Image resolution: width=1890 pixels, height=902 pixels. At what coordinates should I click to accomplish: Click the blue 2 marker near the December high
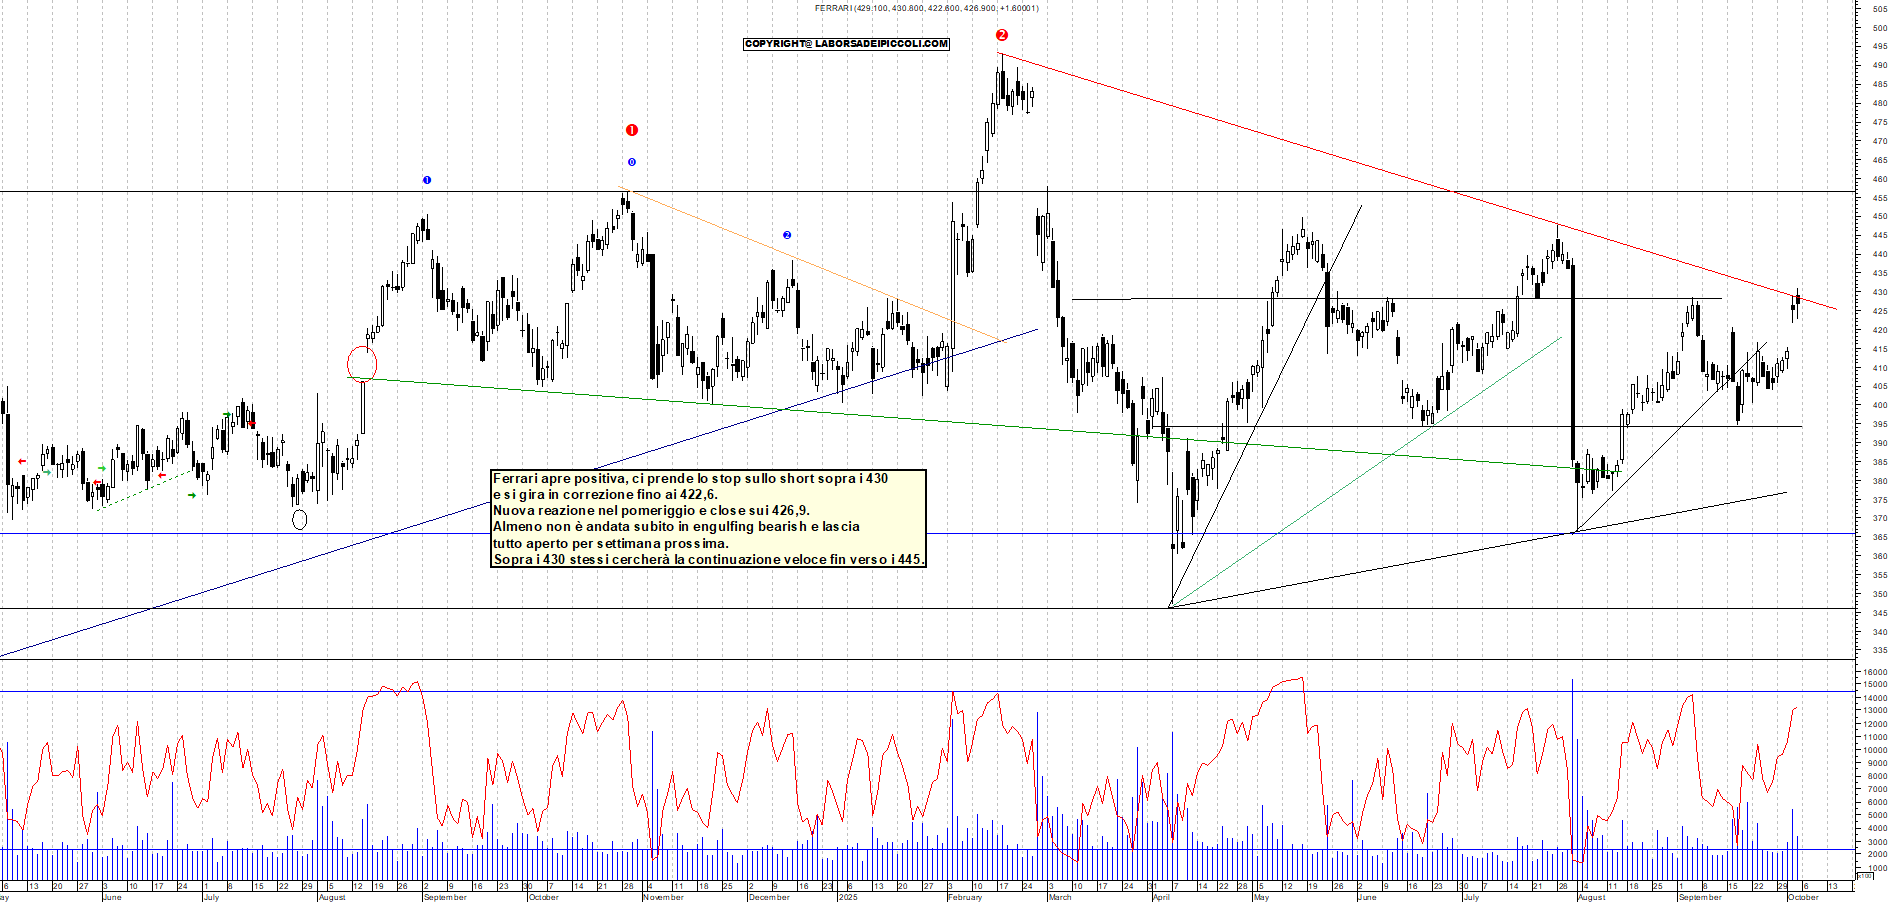click(x=787, y=235)
